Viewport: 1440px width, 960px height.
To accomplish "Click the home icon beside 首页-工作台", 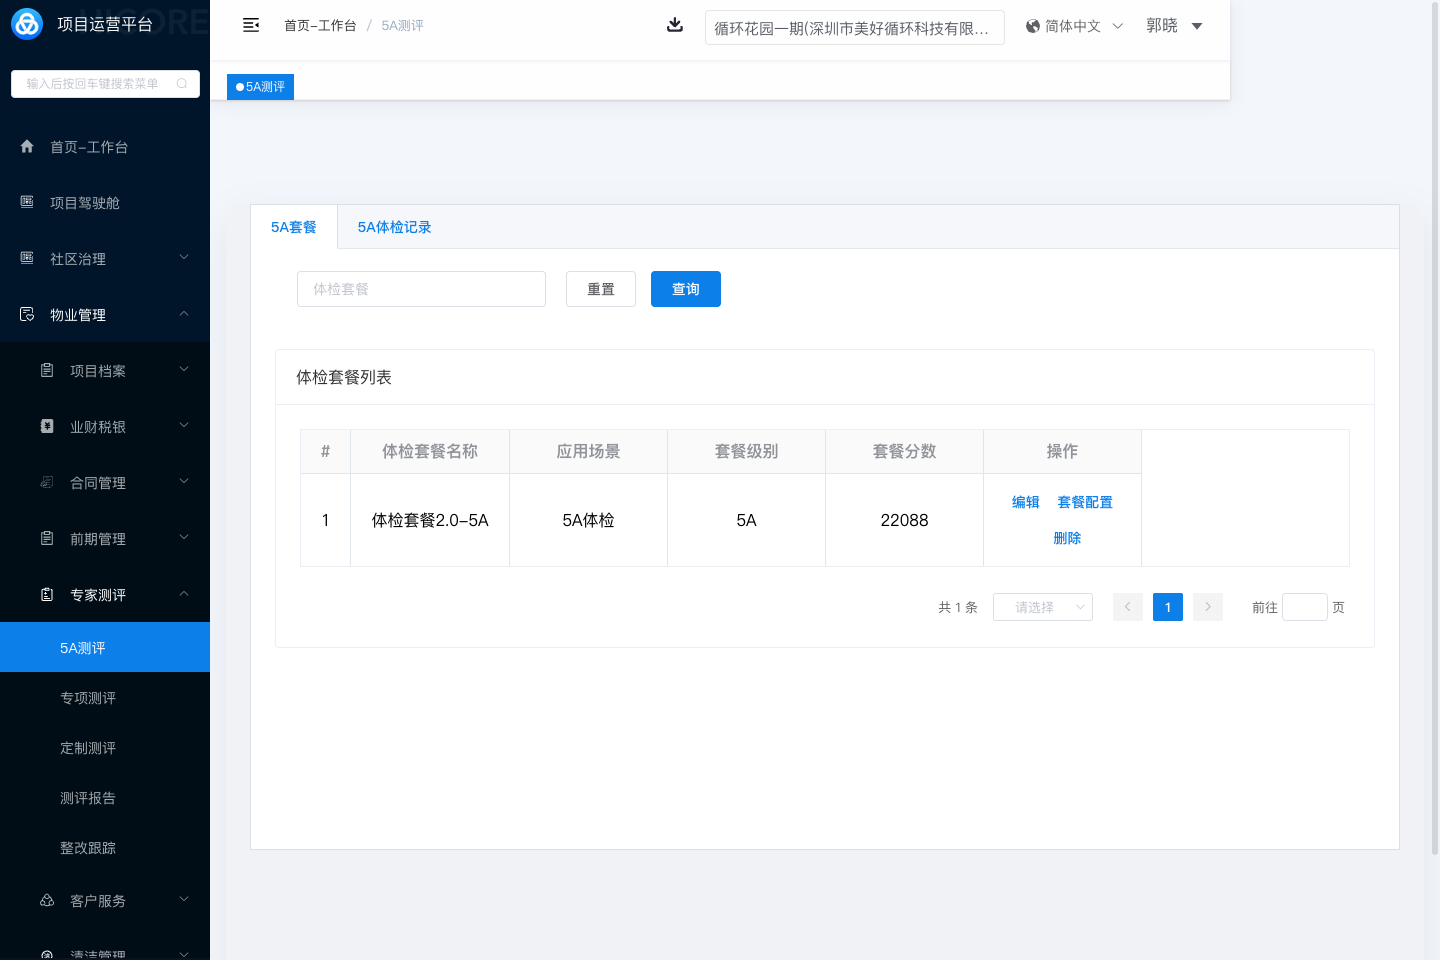I will (27, 147).
